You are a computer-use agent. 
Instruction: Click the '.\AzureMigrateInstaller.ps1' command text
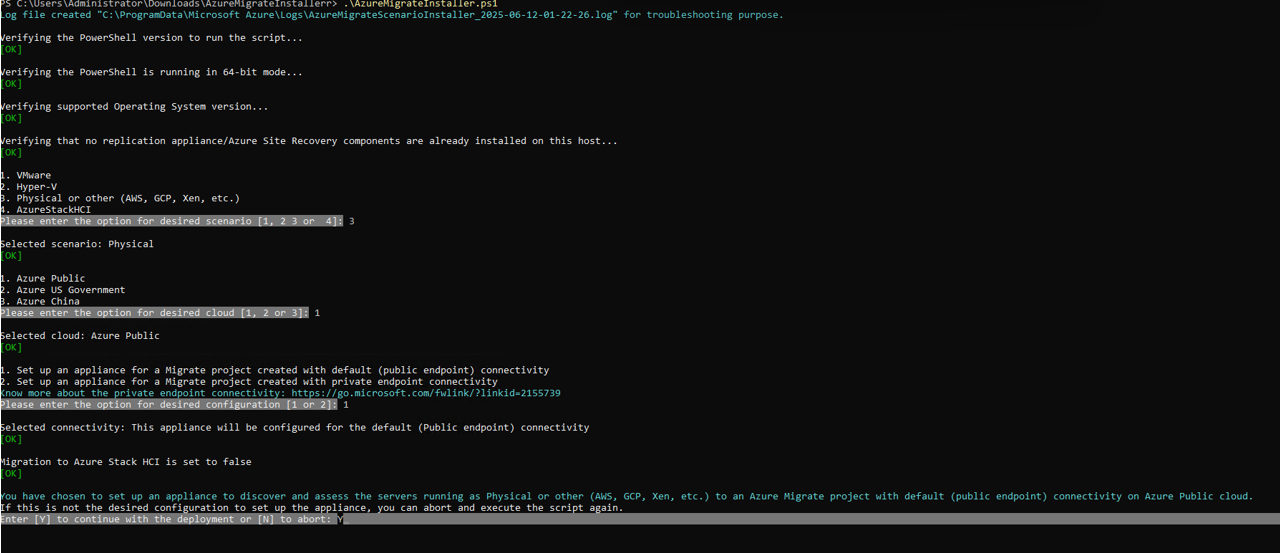421,4
